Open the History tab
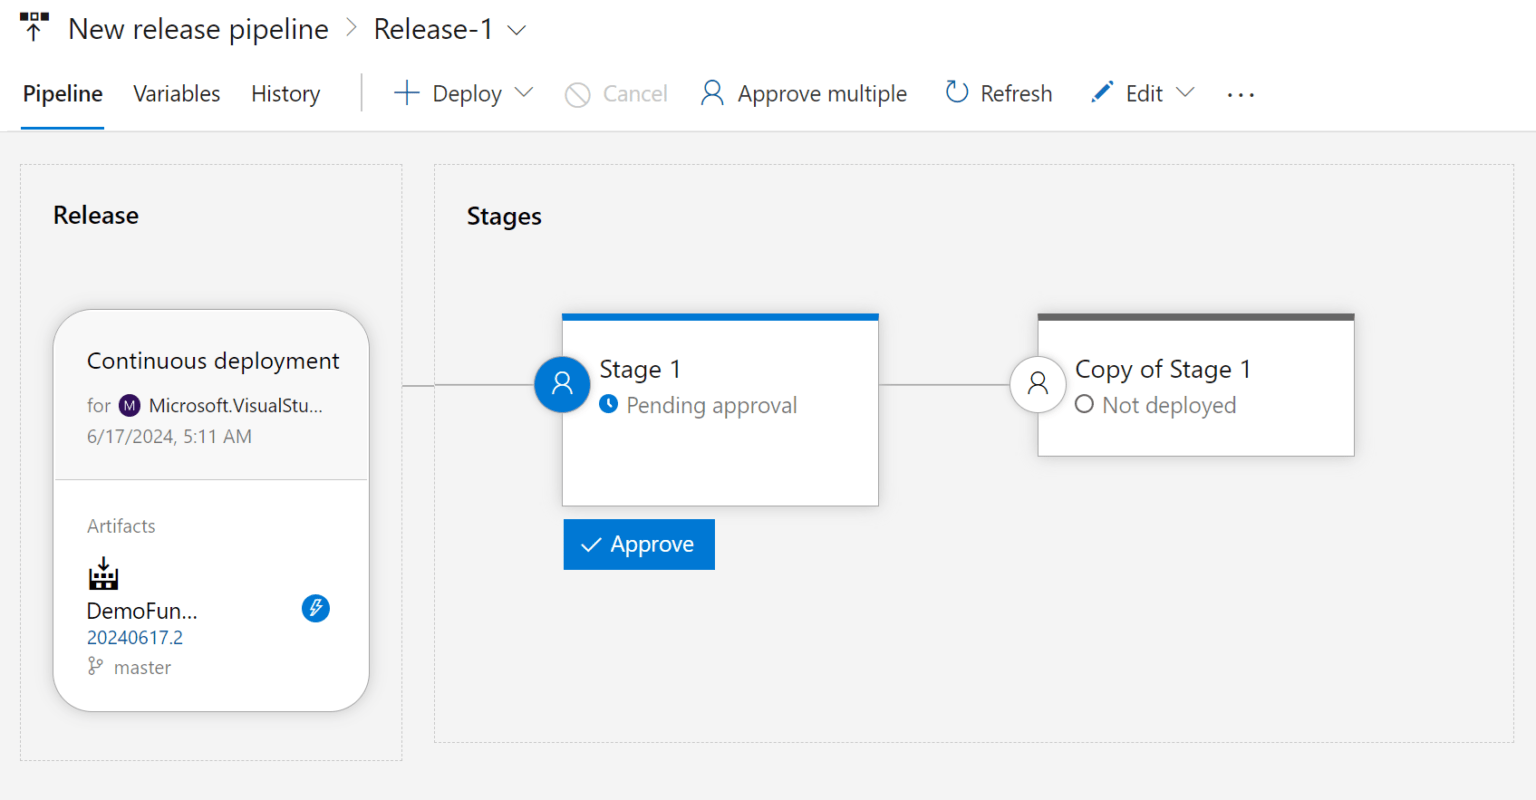The height and width of the screenshot is (800, 1536). coord(285,93)
